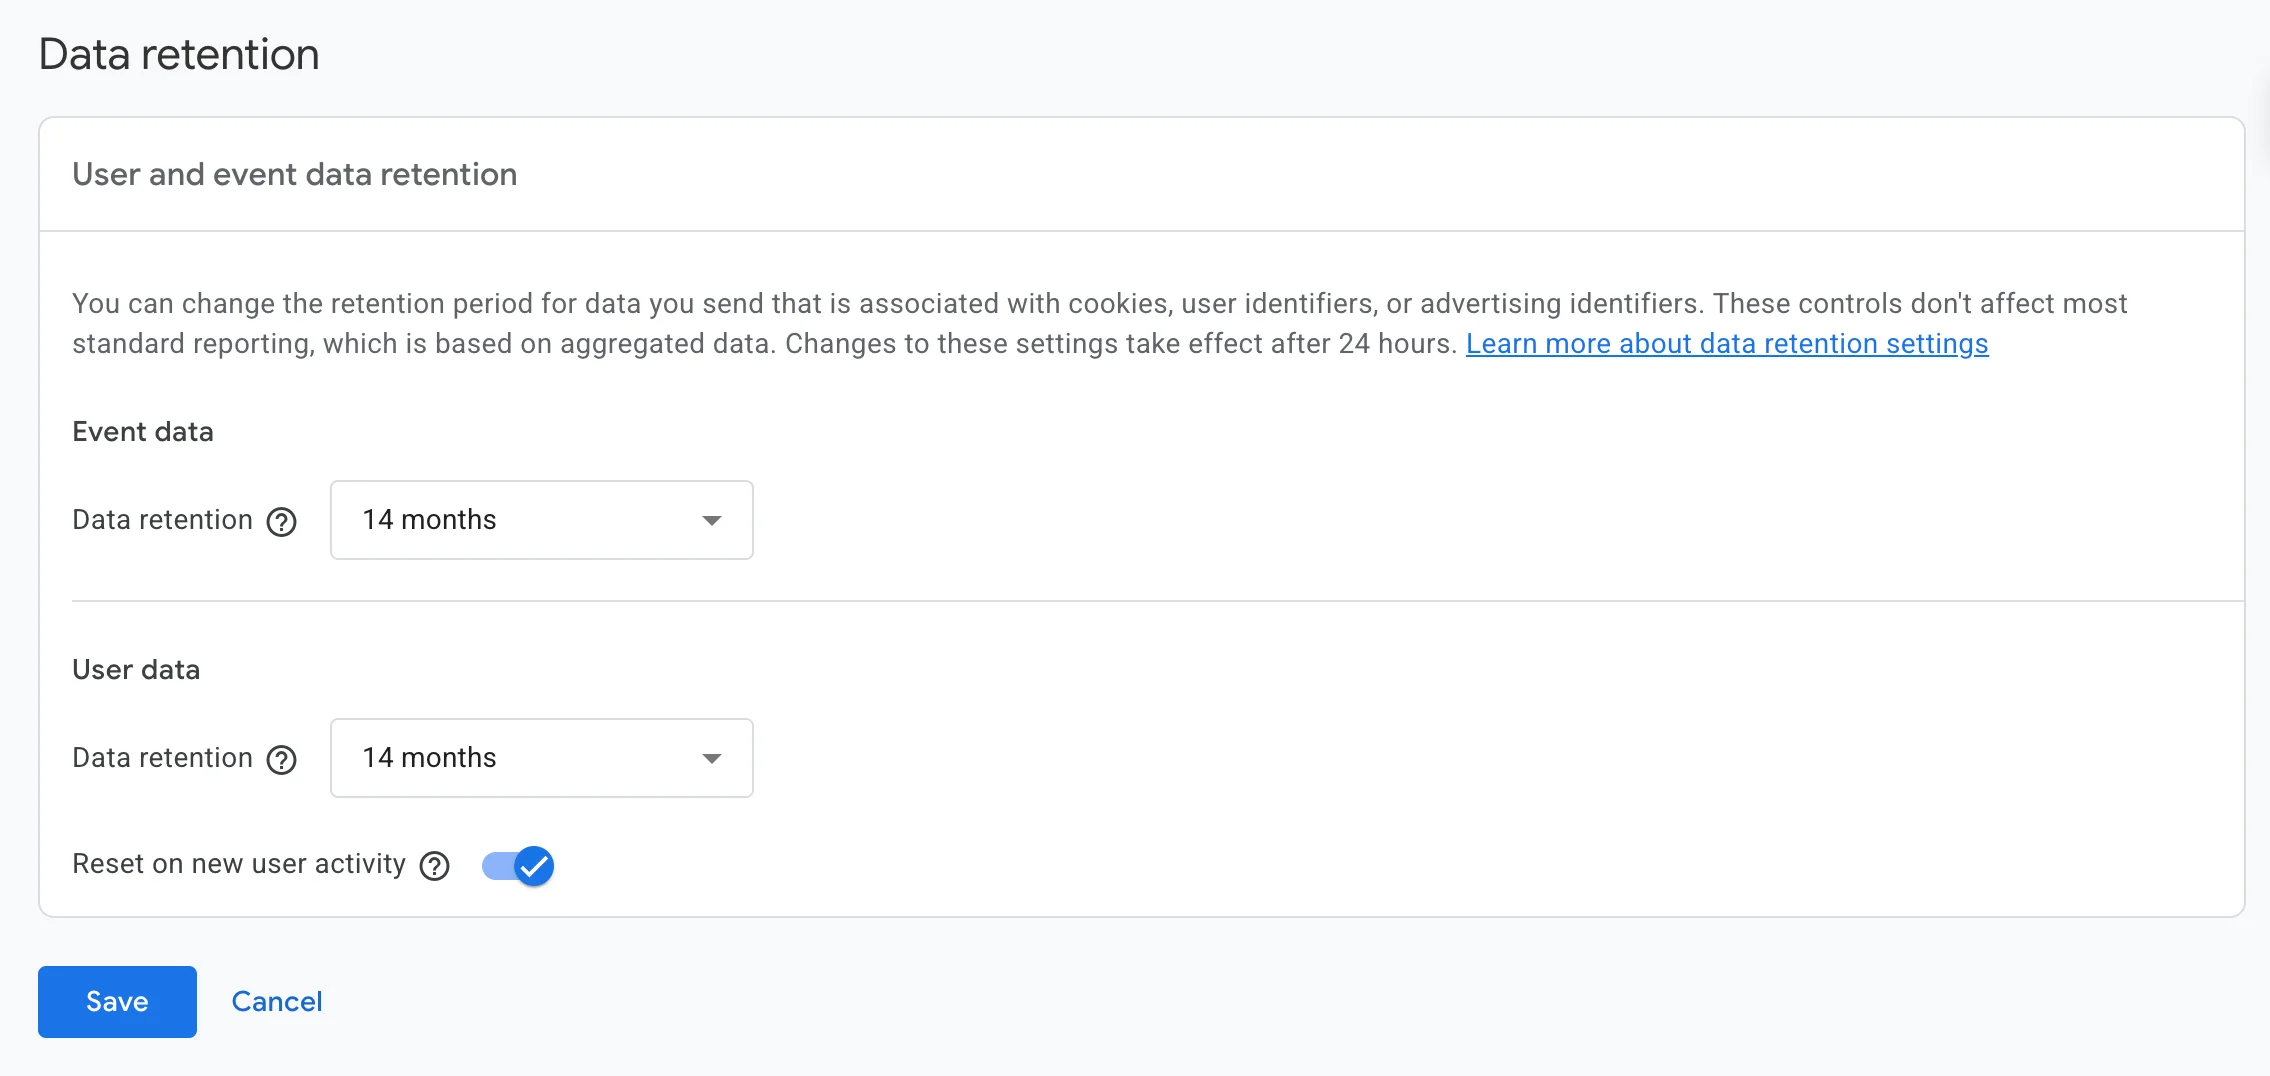Select the User and event data retention header
Viewport: 2270px width, 1076px height.
tap(294, 174)
